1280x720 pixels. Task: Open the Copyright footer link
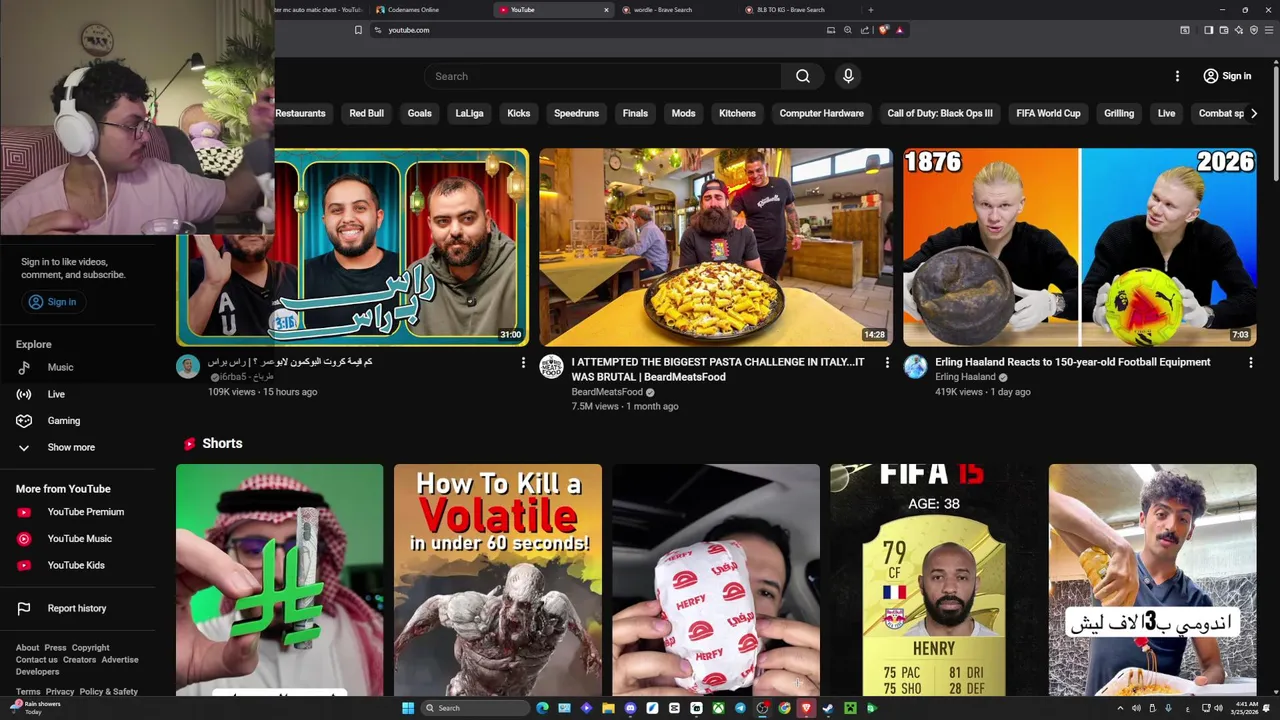coord(90,648)
